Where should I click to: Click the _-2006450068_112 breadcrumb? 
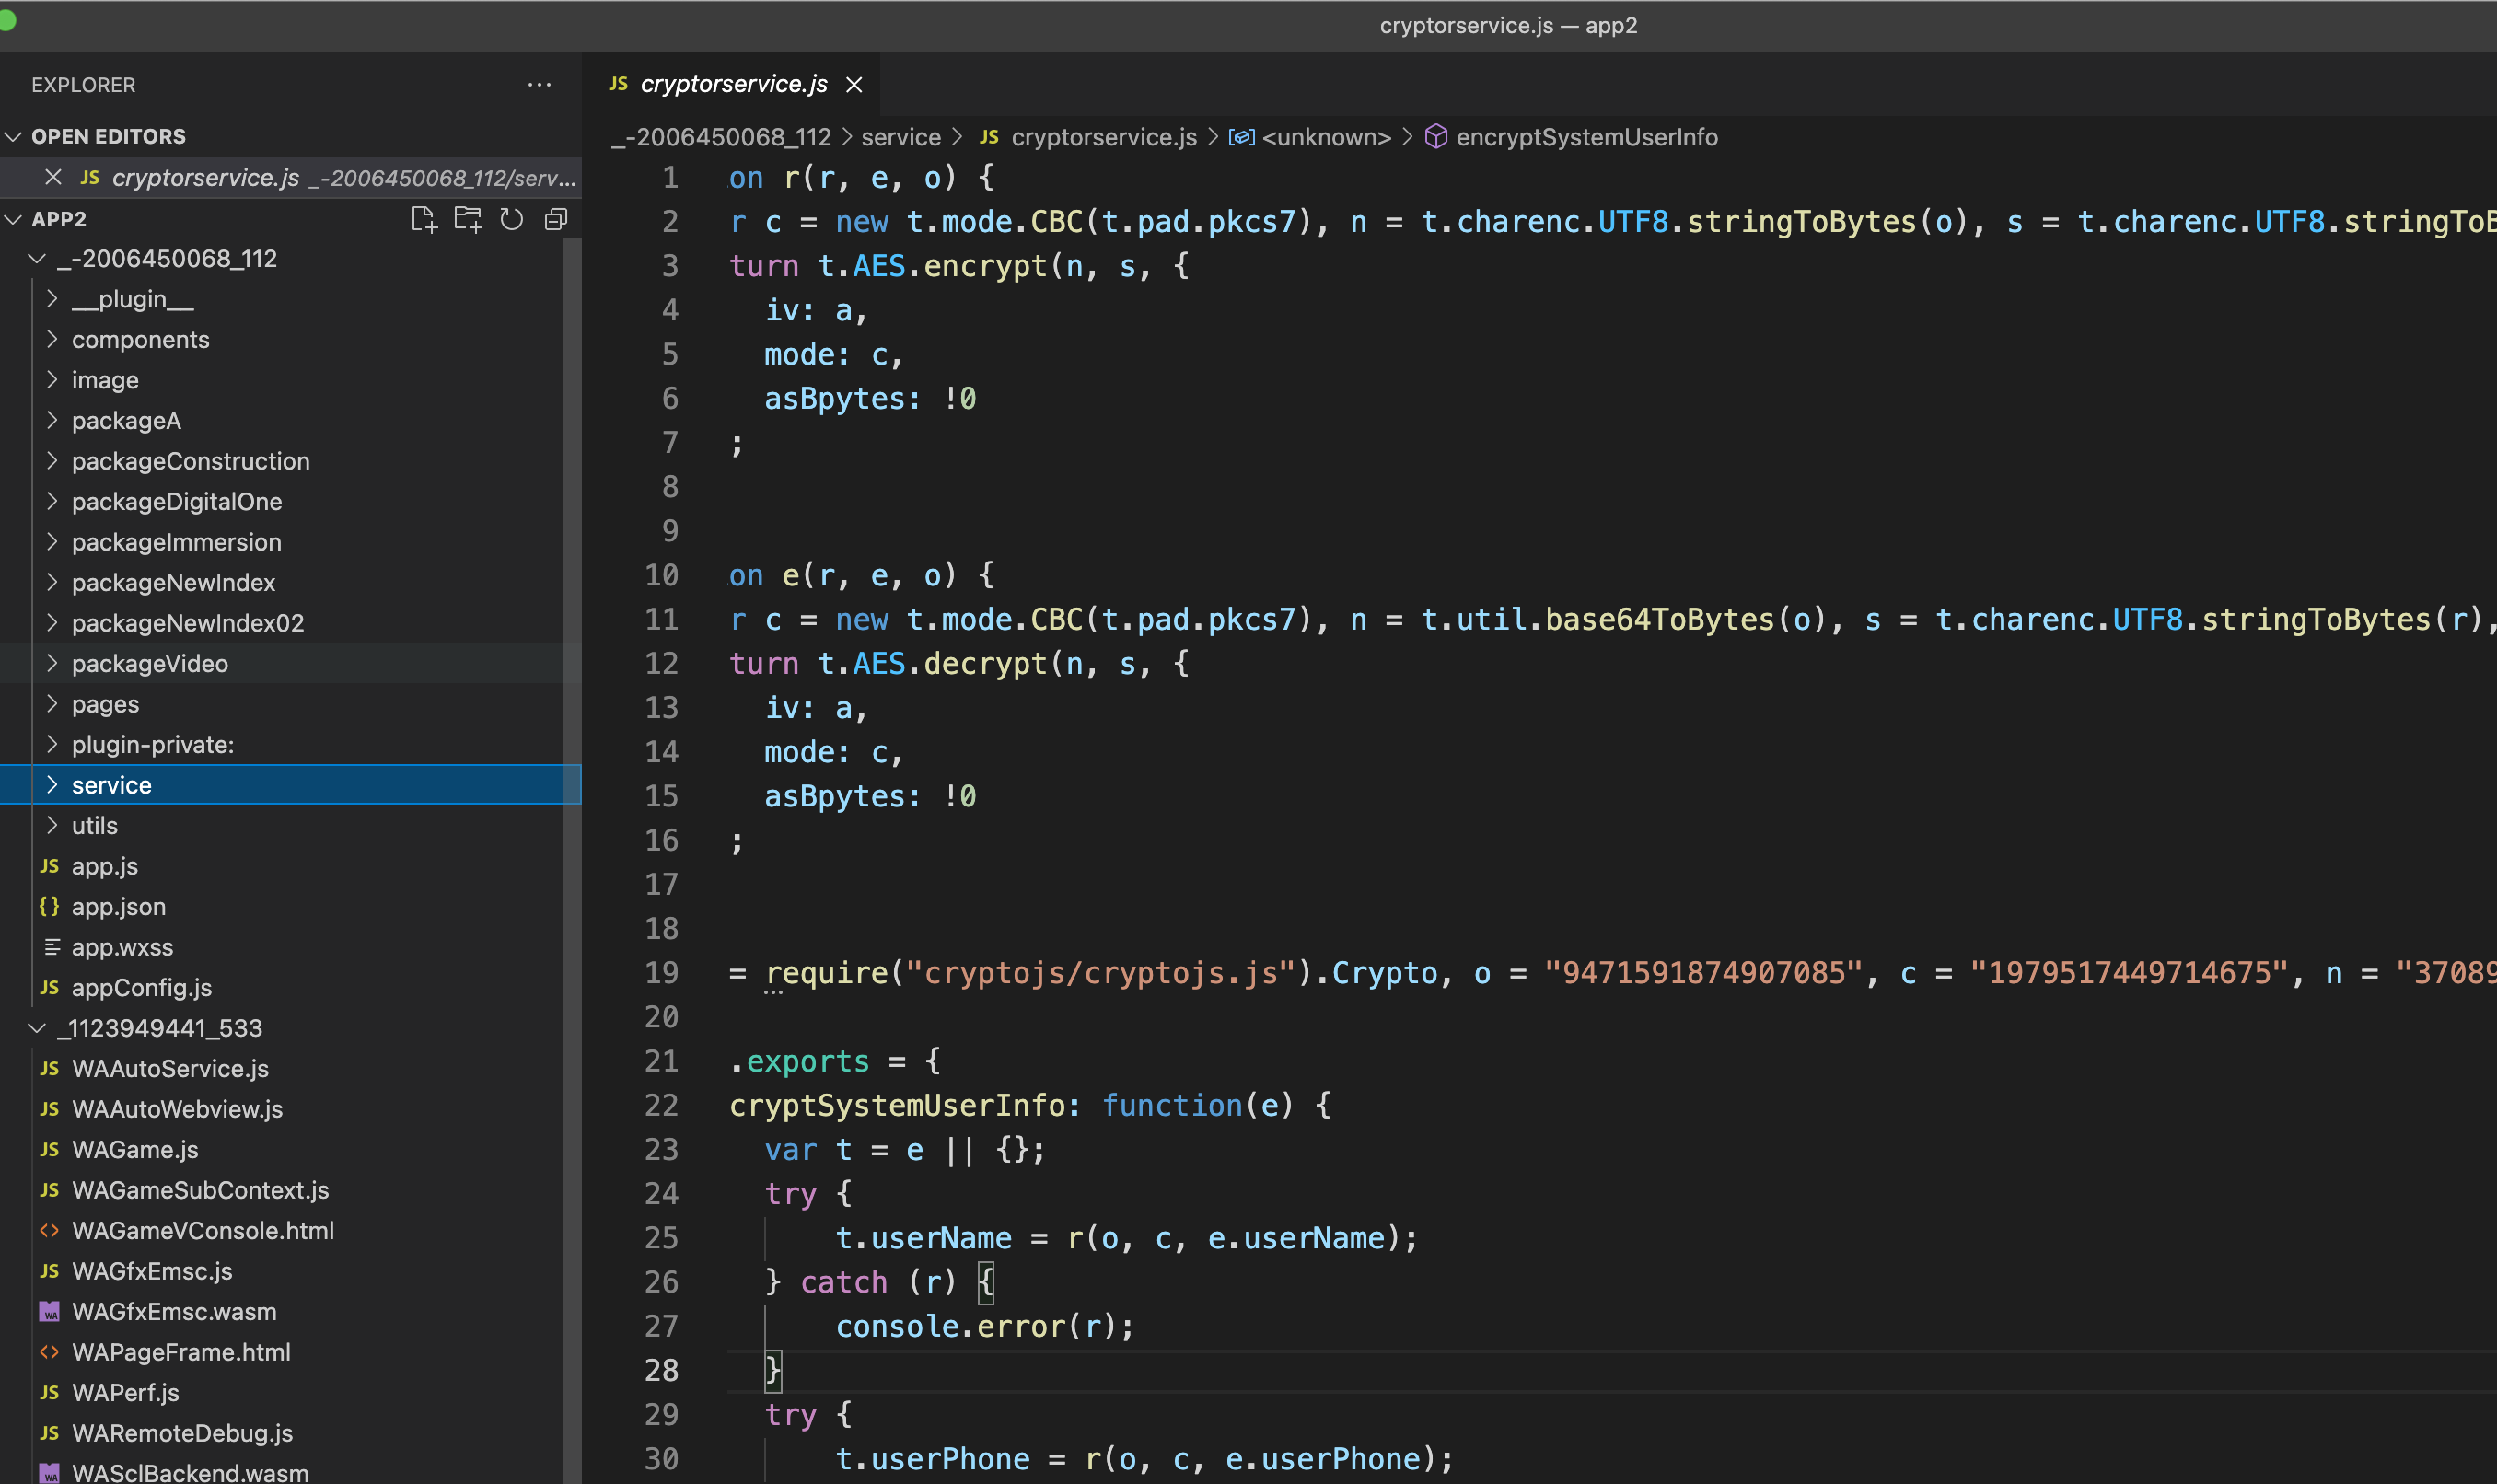(722, 137)
